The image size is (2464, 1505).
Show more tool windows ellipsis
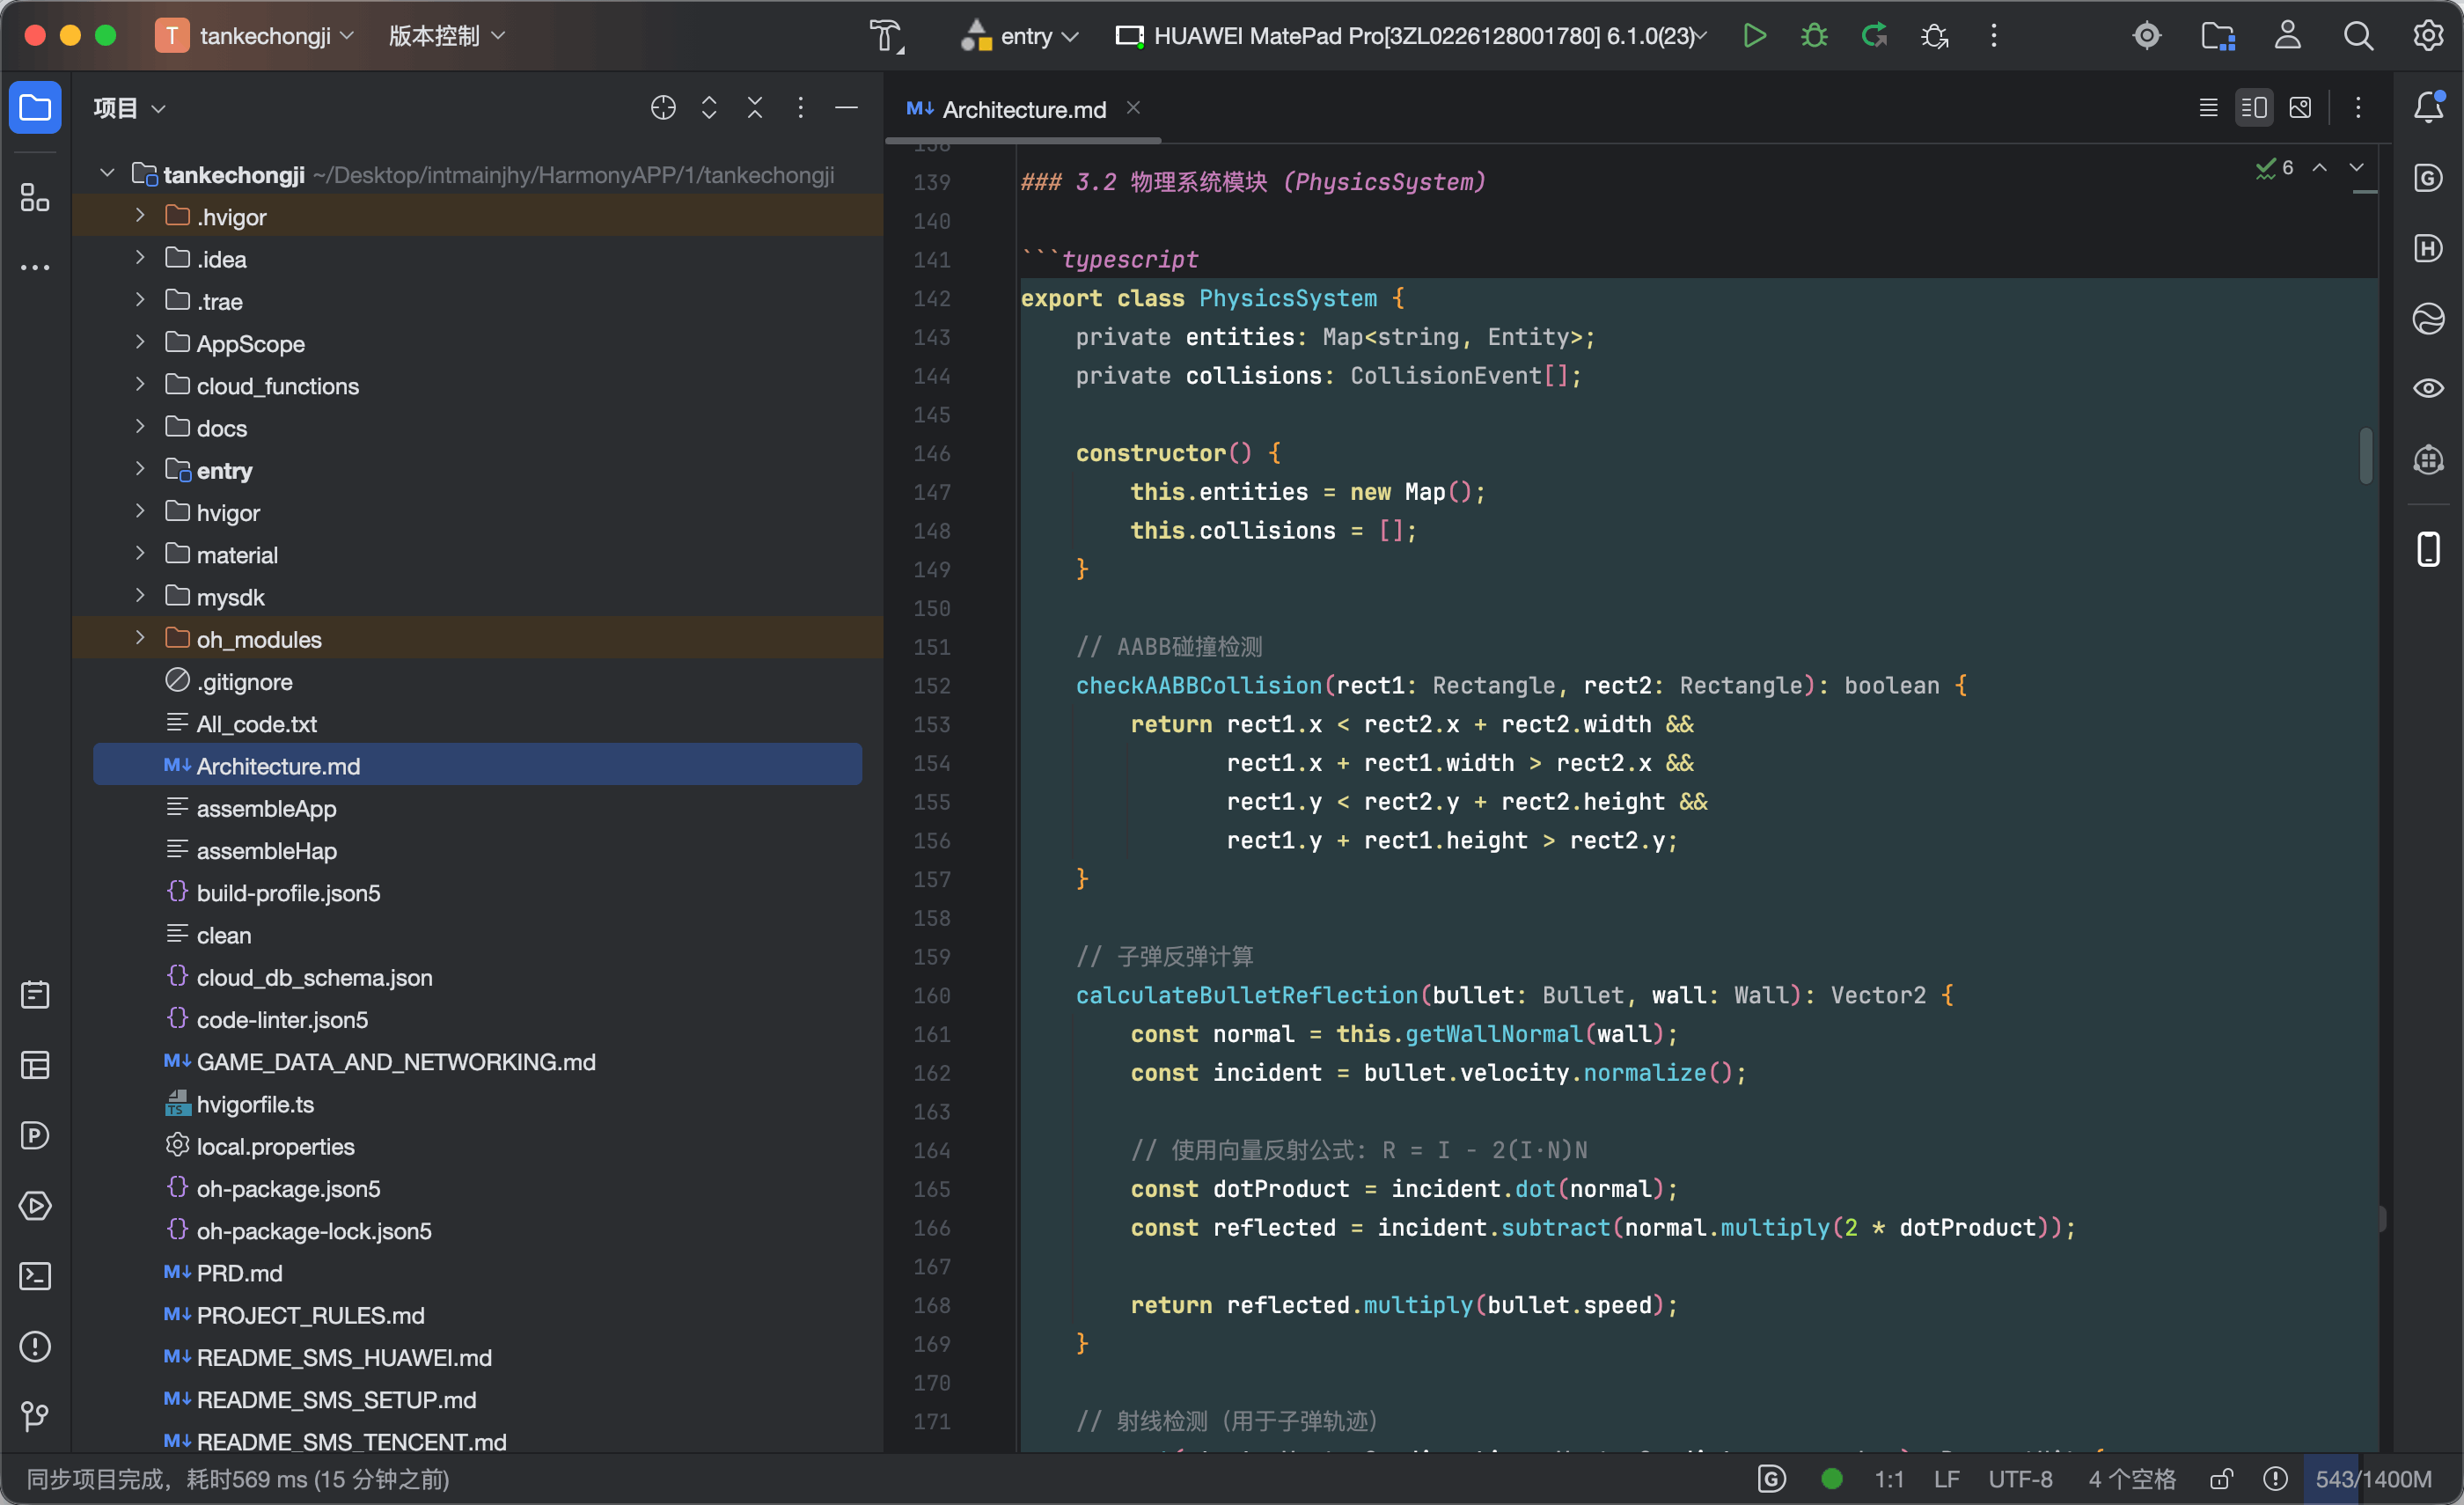[35, 267]
